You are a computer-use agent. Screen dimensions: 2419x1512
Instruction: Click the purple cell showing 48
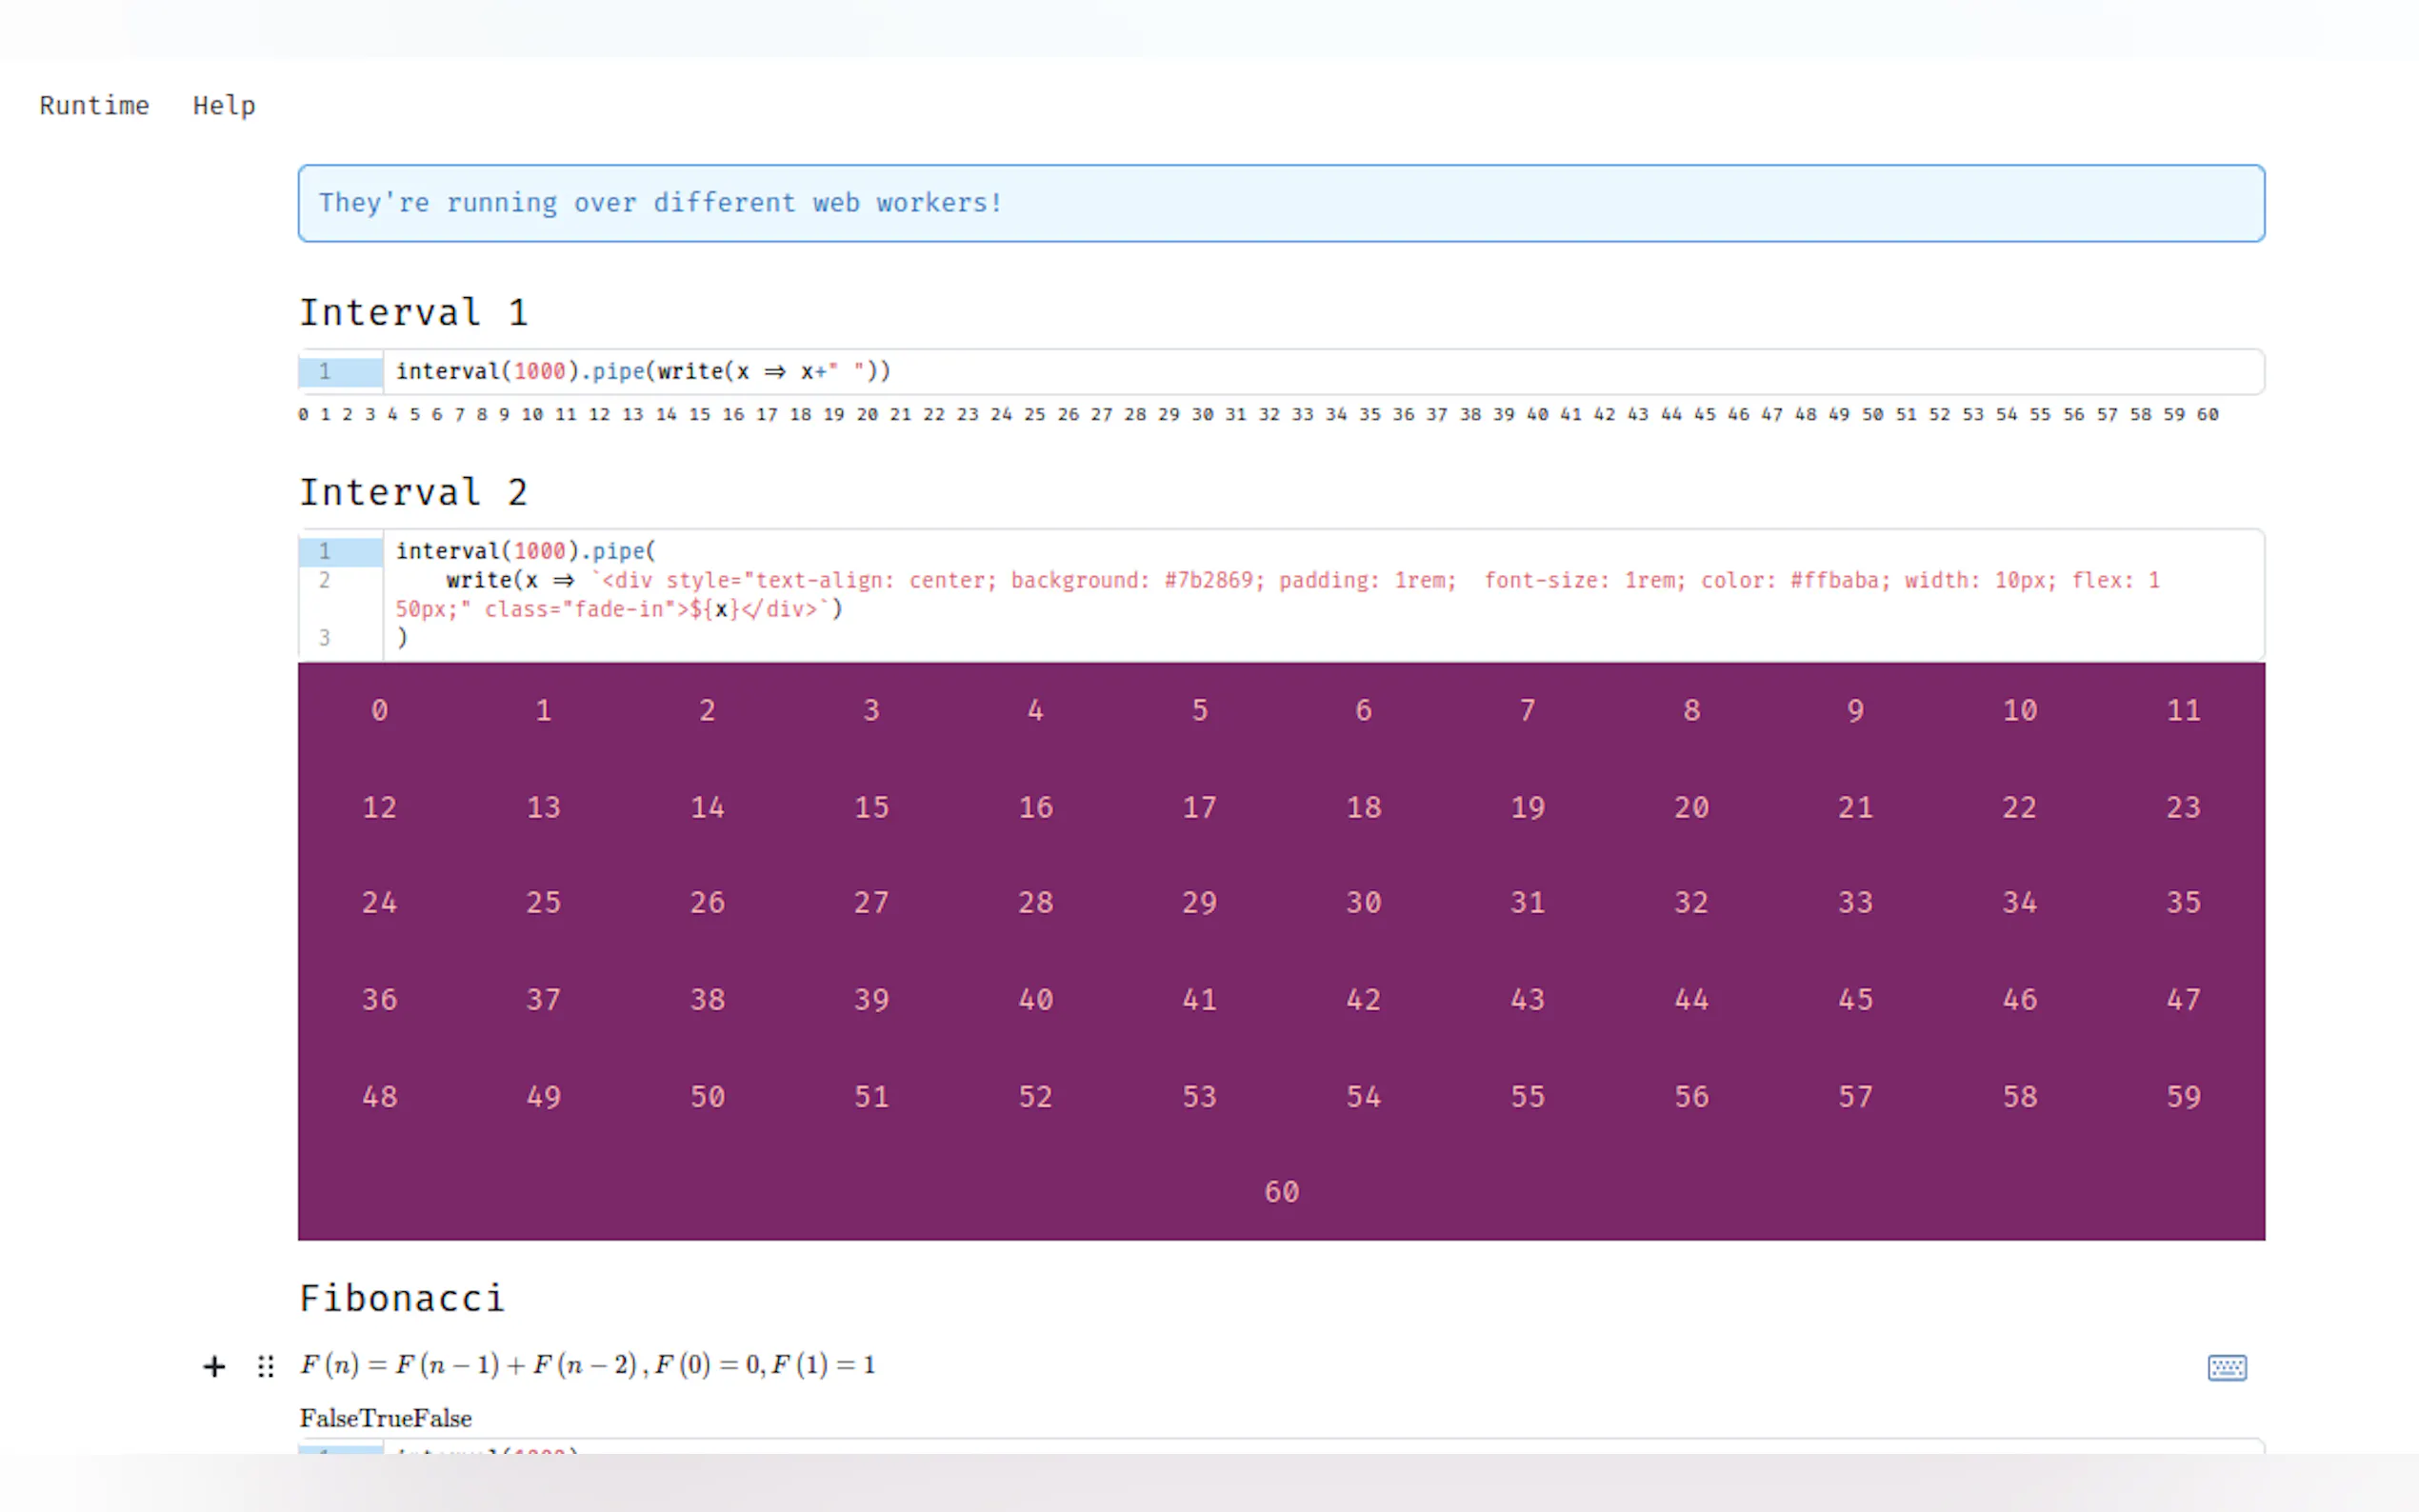pos(380,1096)
